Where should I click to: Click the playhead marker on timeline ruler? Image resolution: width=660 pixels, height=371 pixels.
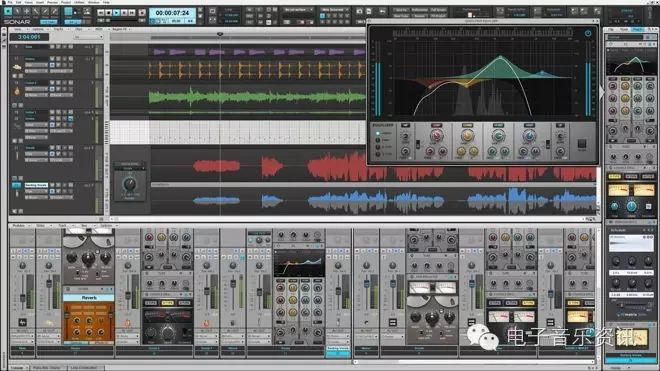coord(220,34)
